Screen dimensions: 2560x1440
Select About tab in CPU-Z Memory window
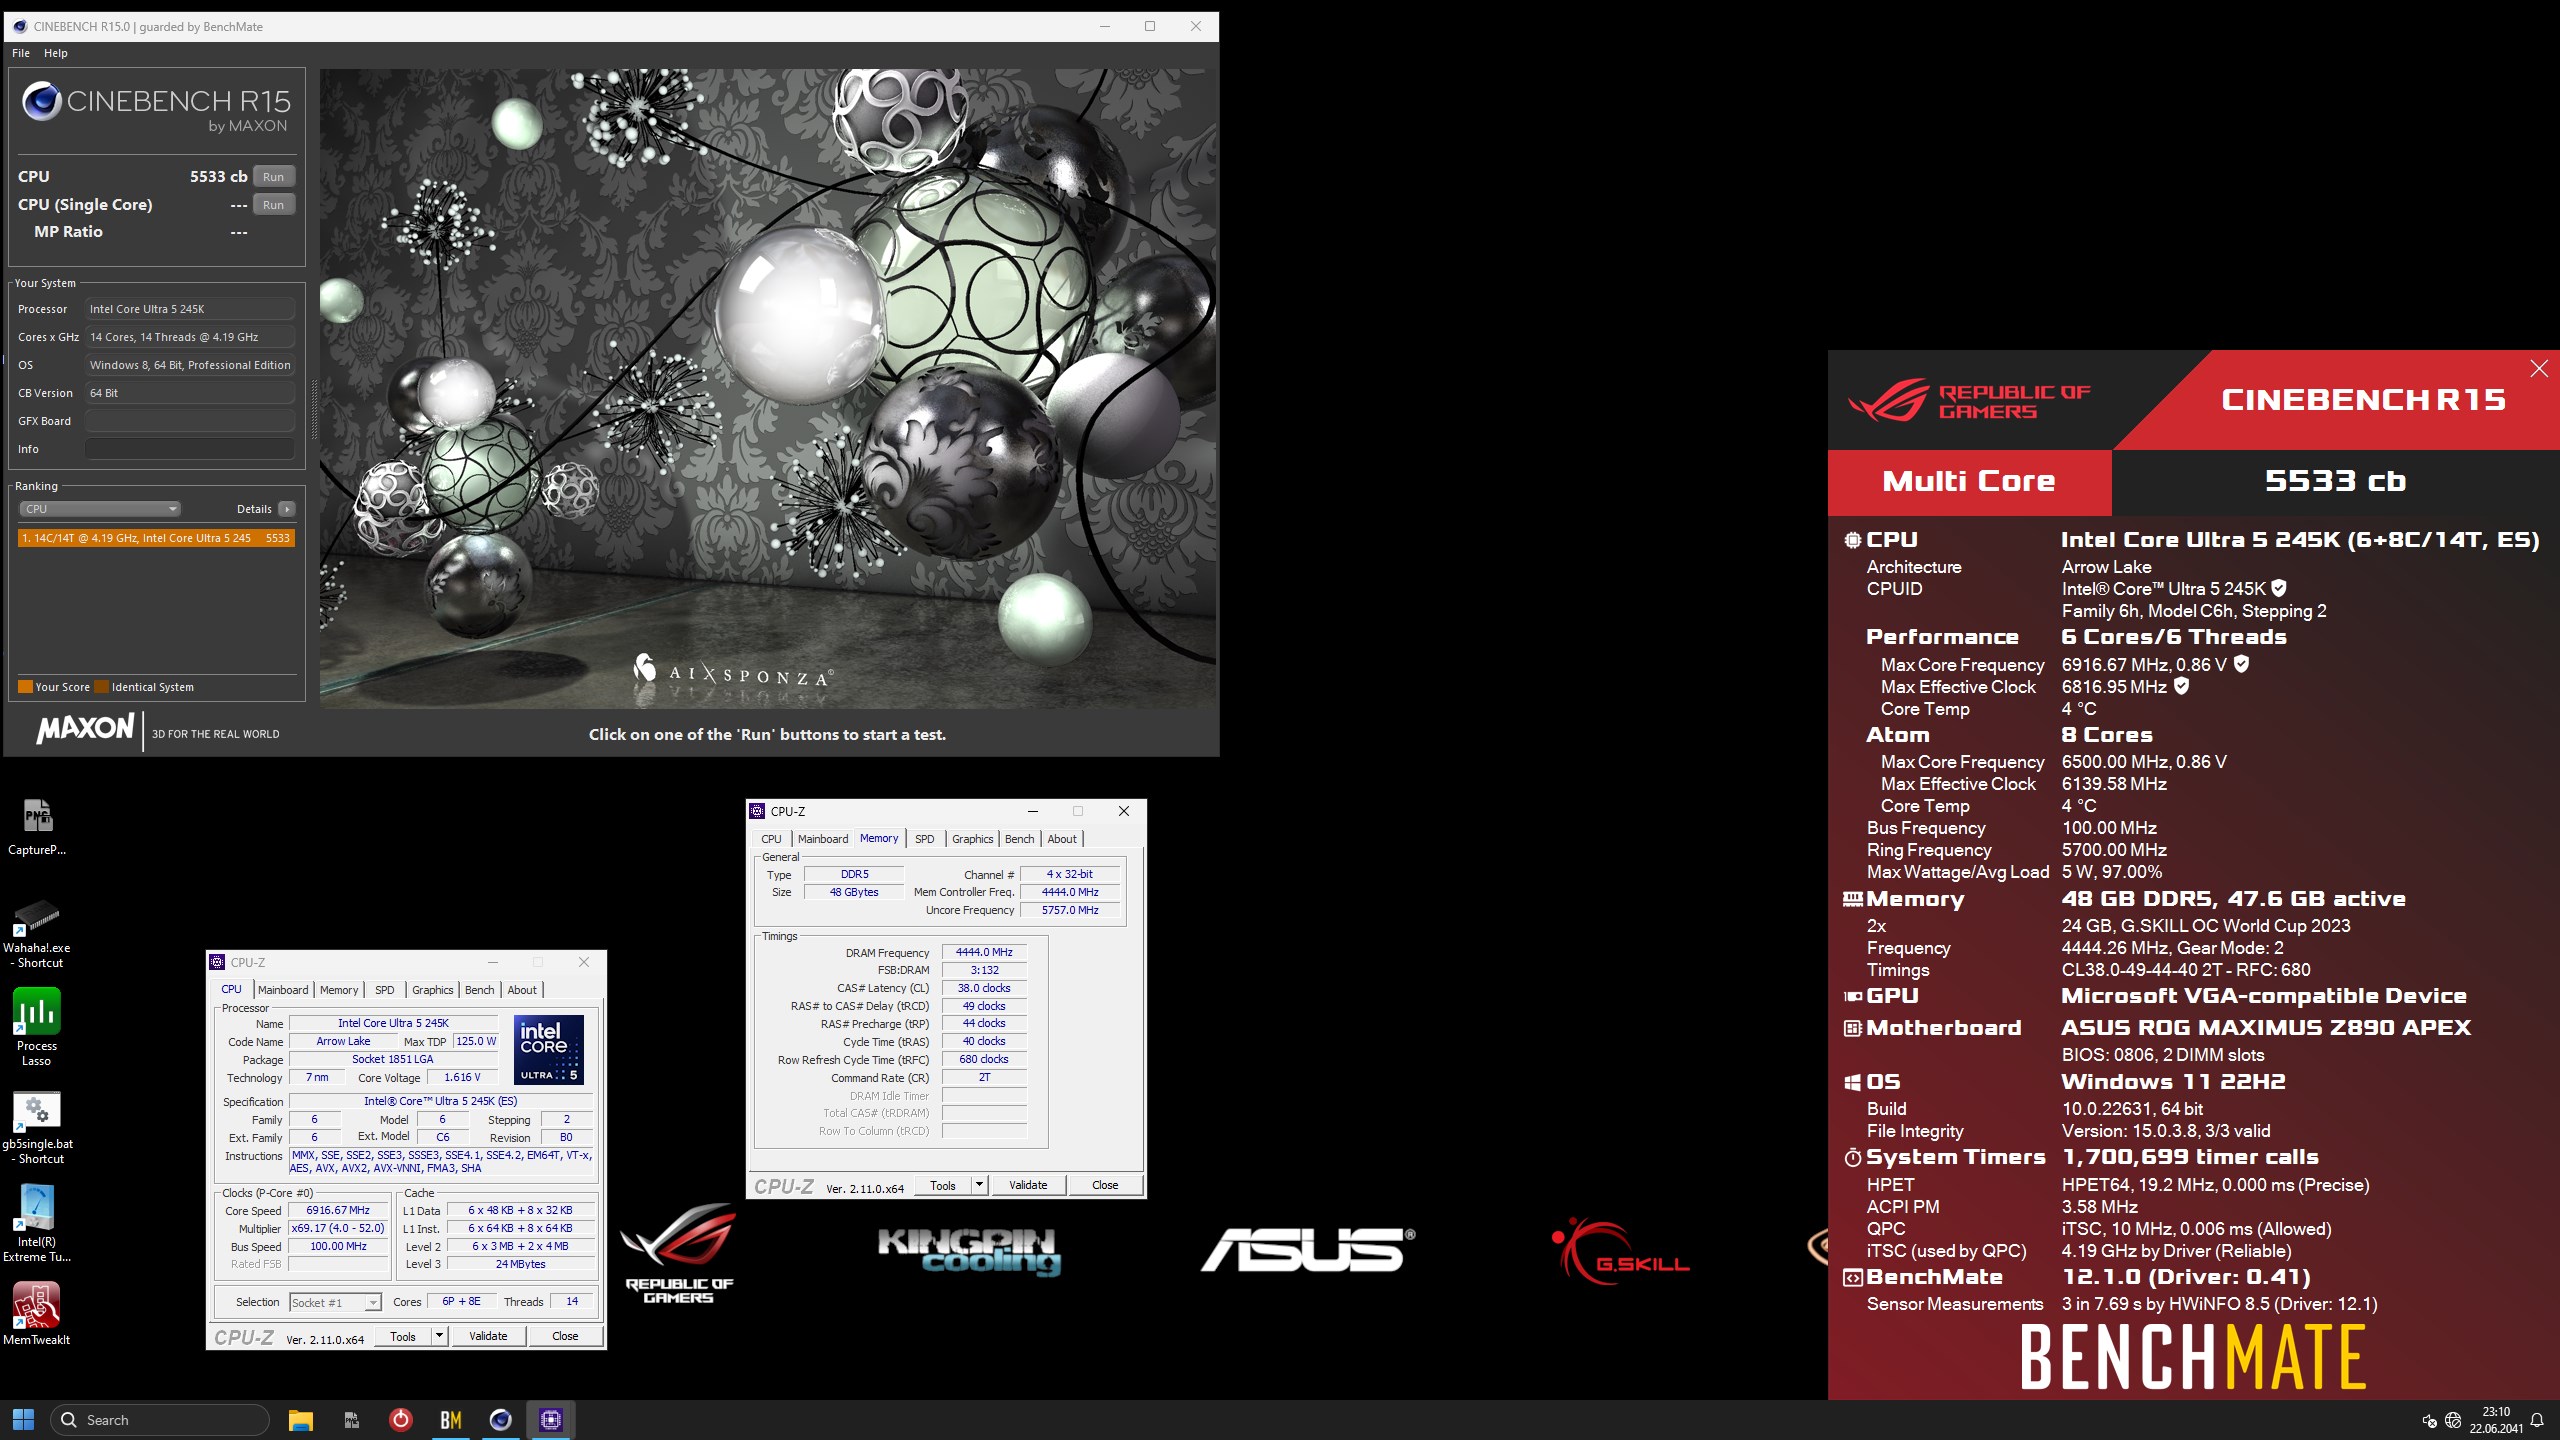[x=1062, y=839]
